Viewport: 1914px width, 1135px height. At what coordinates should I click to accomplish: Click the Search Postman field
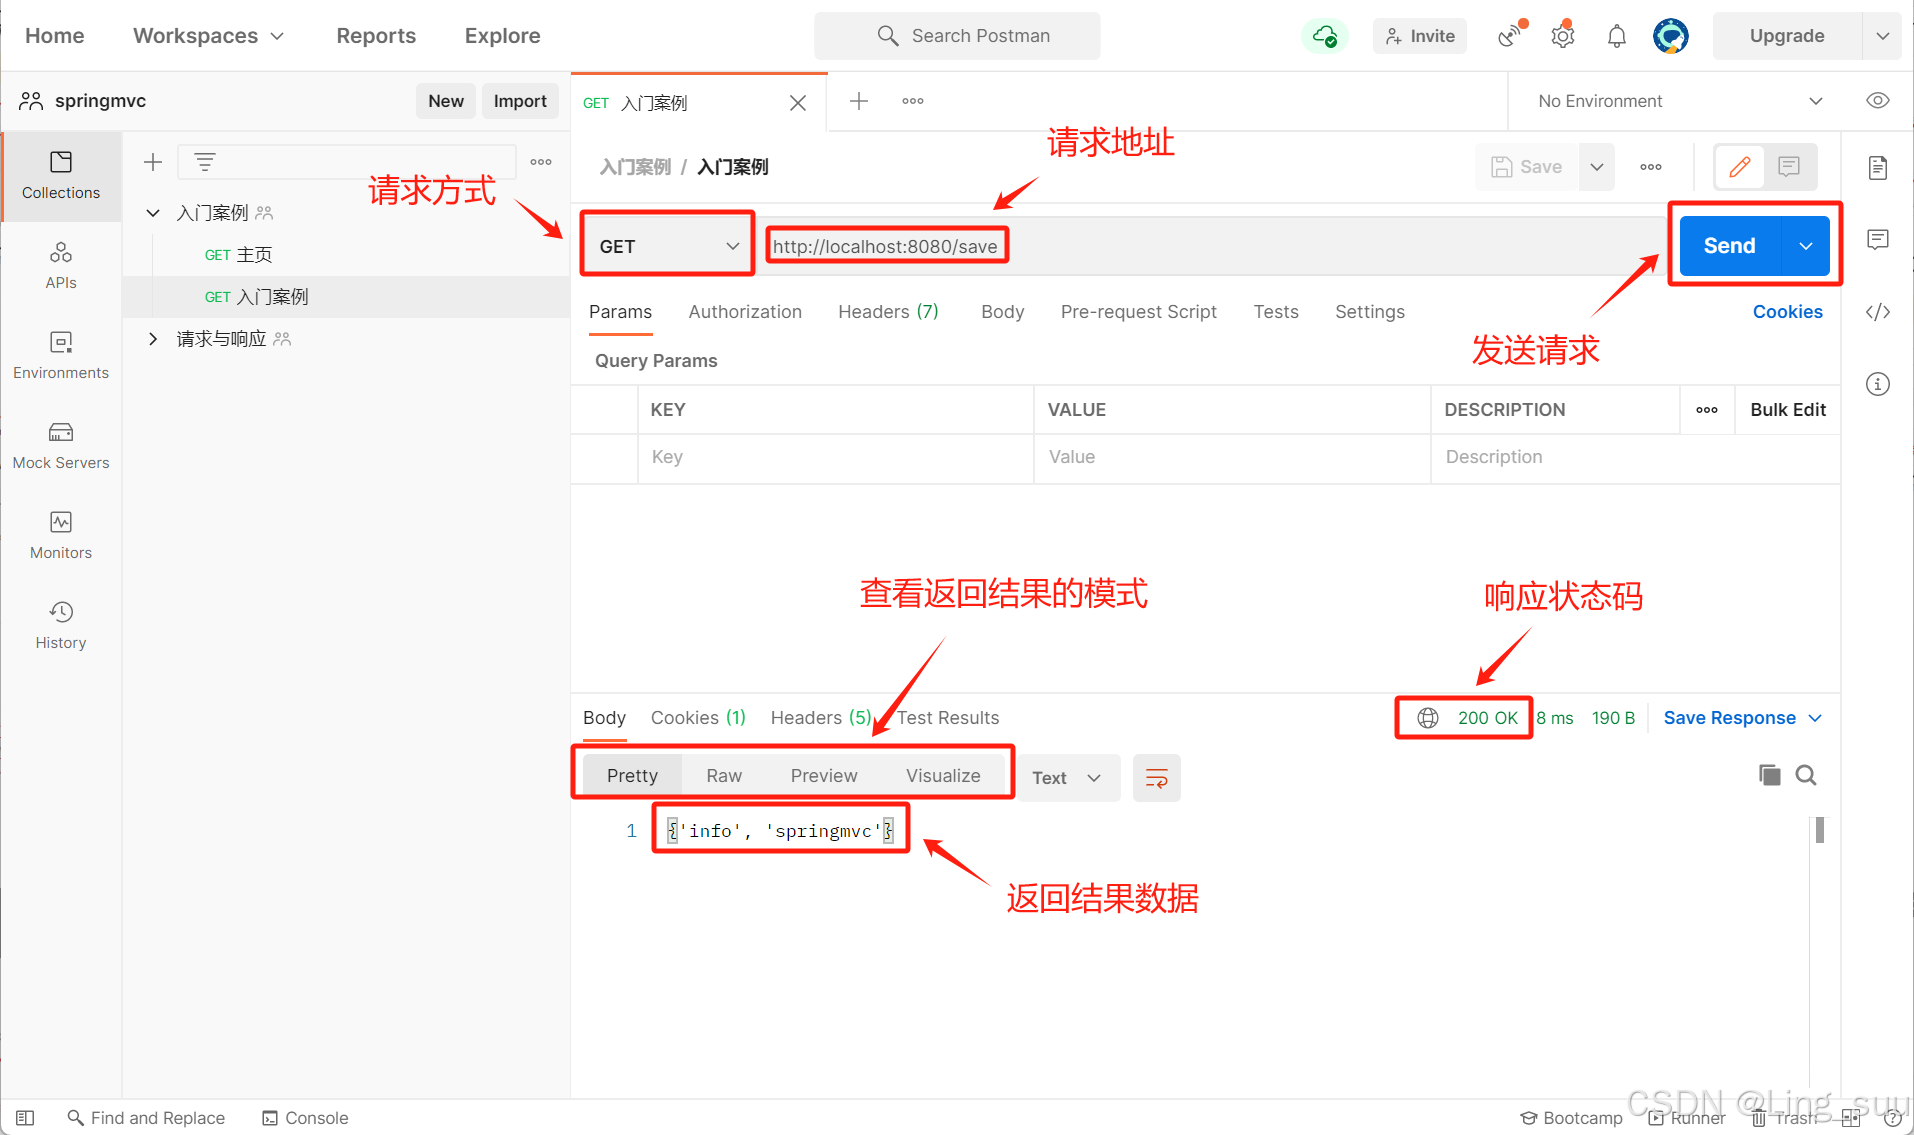957,36
